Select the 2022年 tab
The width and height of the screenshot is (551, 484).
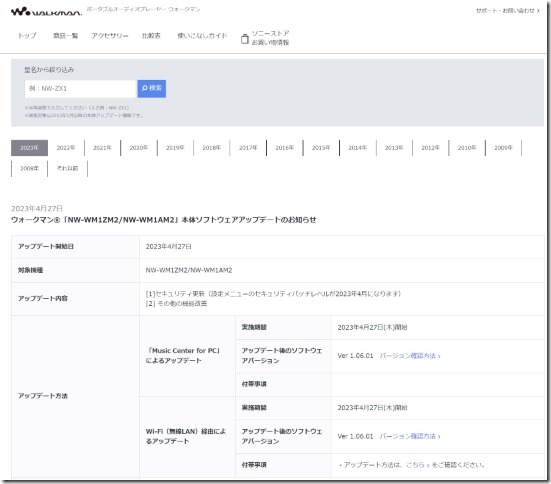(x=66, y=148)
